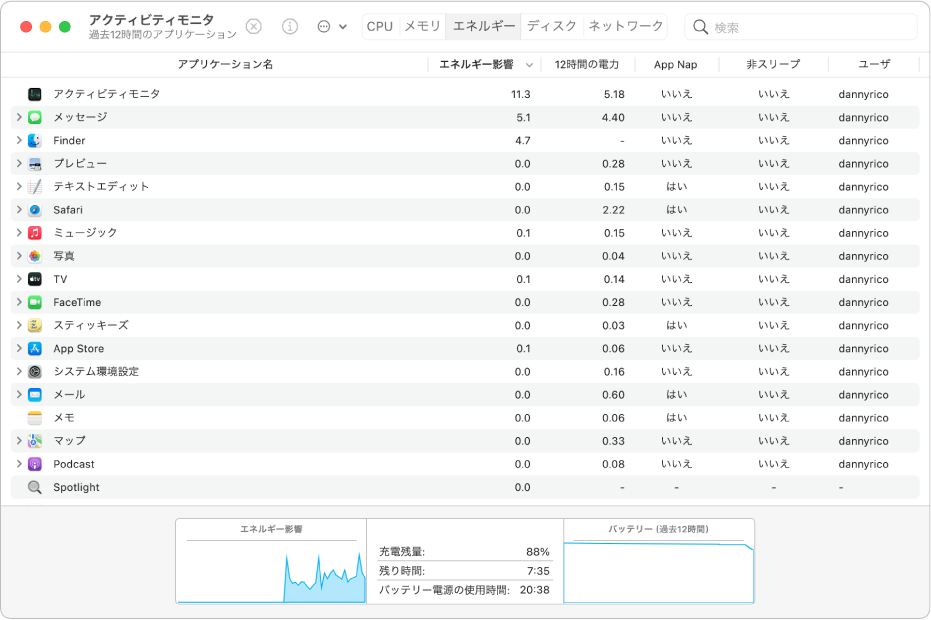Click the 写真 app icon
This screenshot has width=931, height=620.
(35, 256)
